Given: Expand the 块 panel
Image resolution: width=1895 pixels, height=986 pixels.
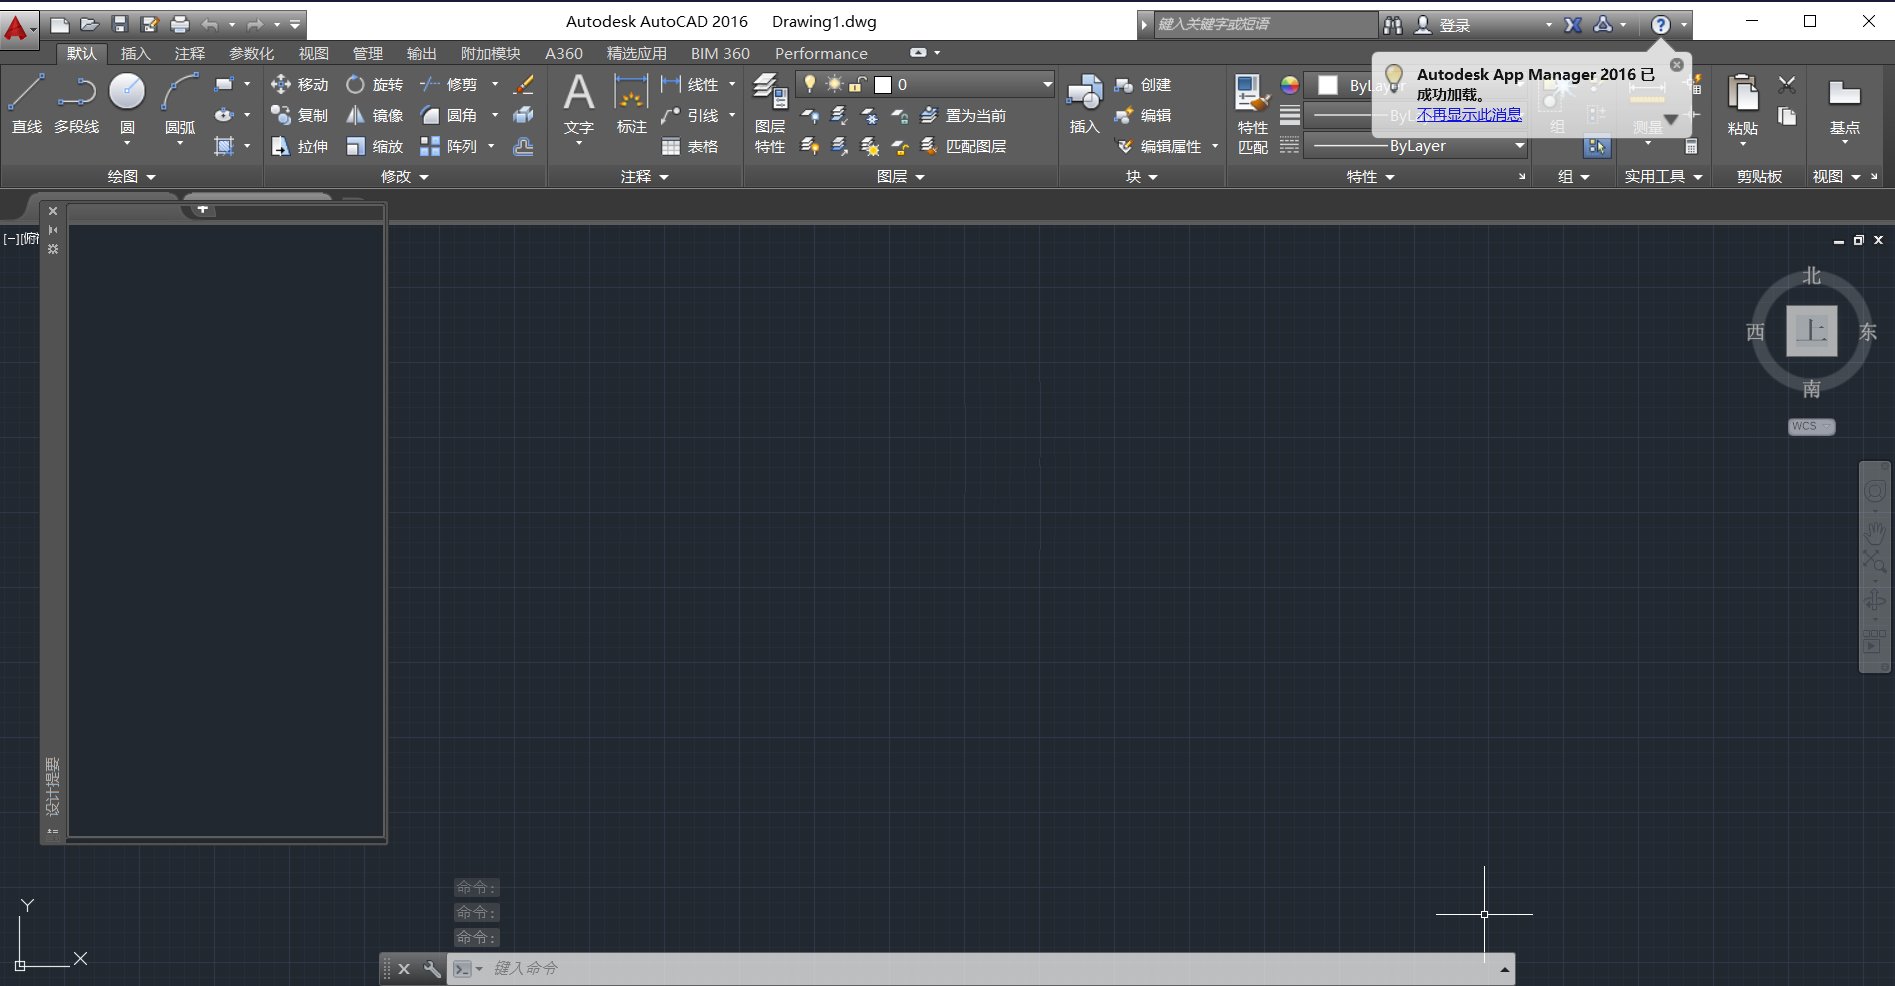Looking at the screenshot, I should point(1141,176).
